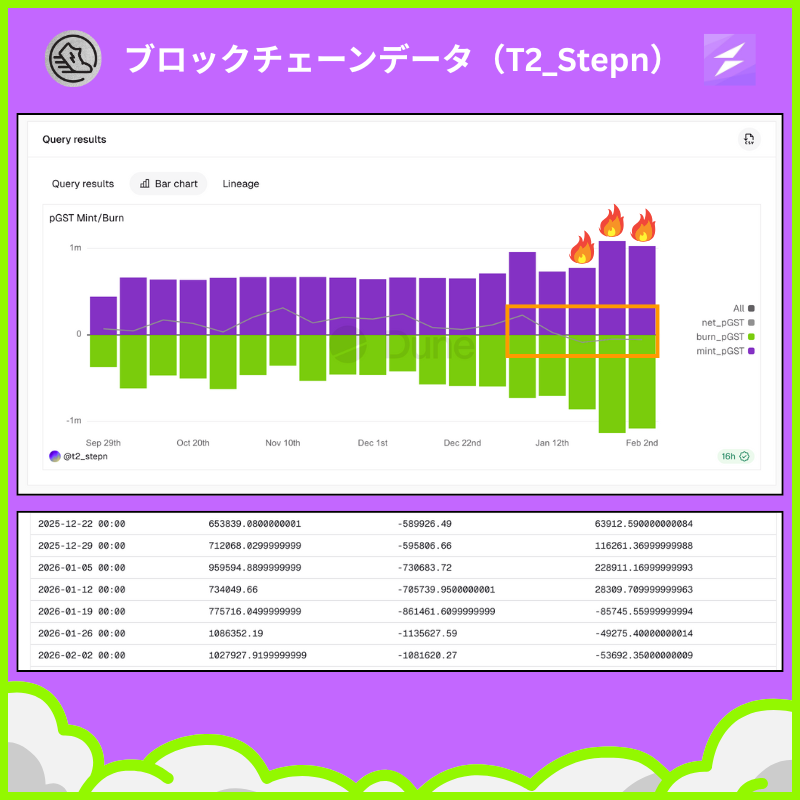Click net value -53692.35000000009
The height and width of the screenshot is (800, 800).
644,656
